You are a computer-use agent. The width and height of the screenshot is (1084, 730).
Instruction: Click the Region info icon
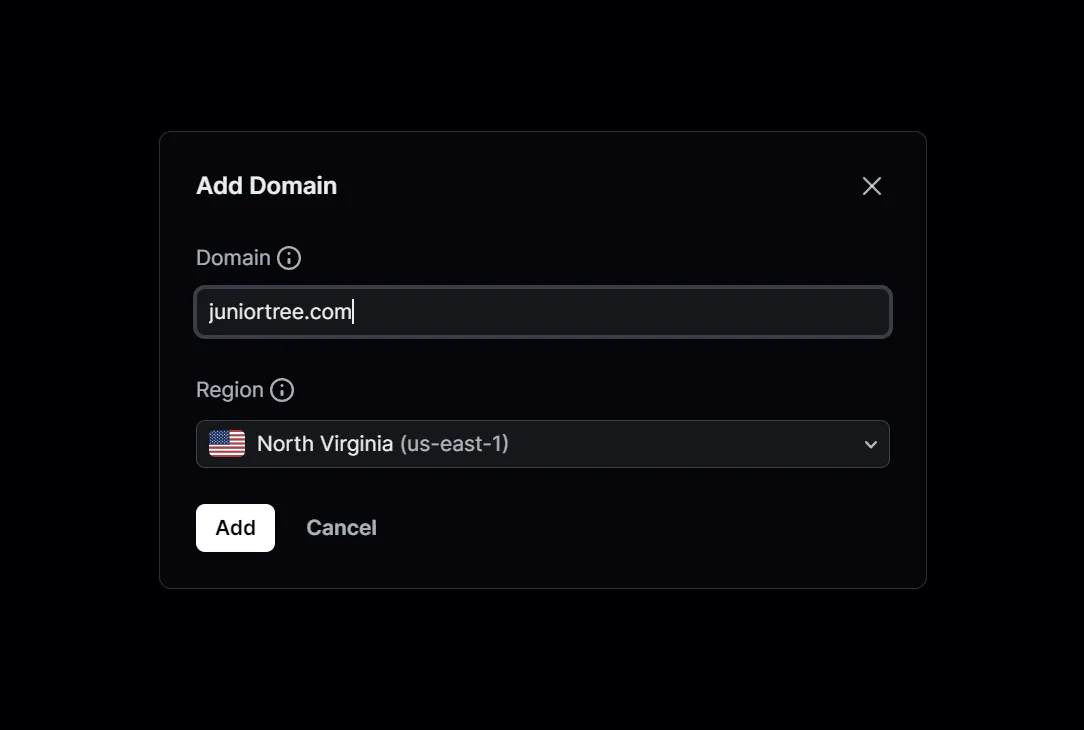point(282,390)
